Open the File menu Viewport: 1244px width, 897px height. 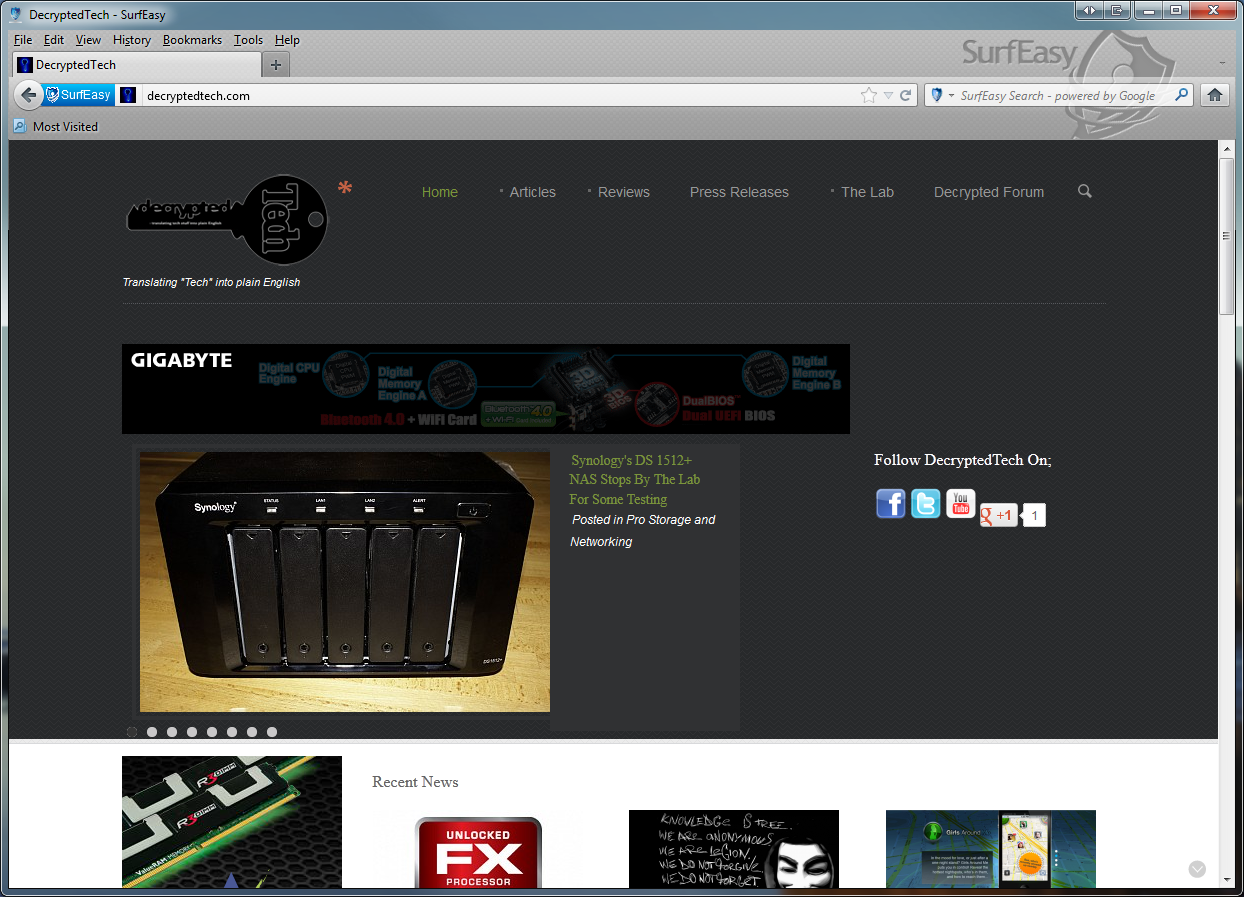[23, 40]
